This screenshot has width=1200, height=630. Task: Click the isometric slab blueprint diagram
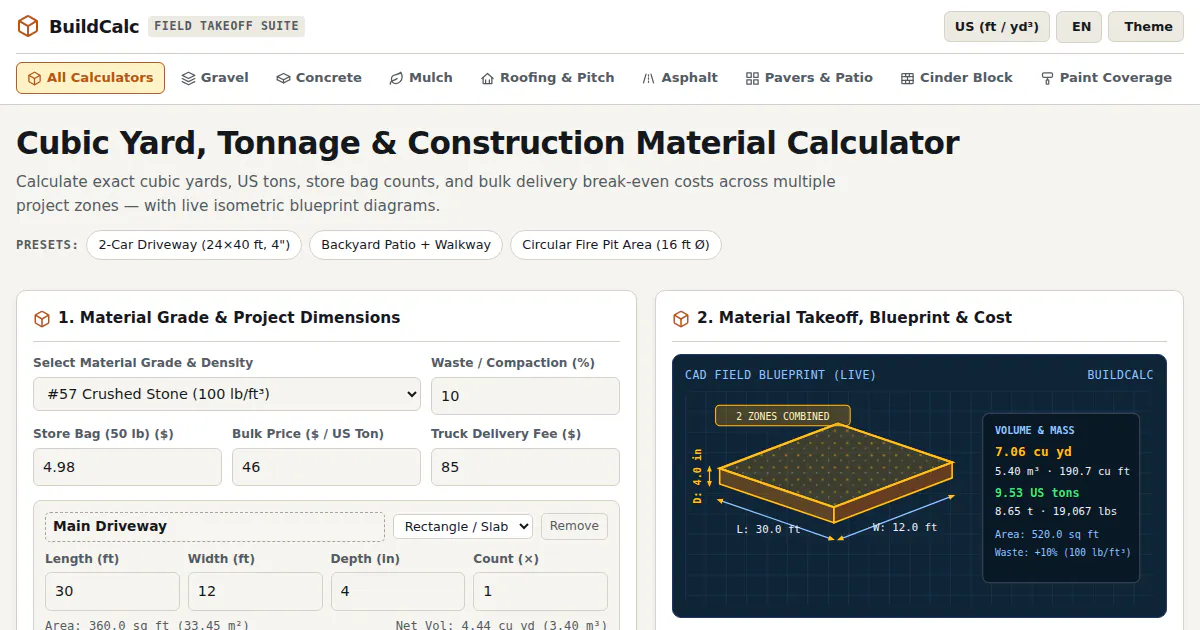(x=835, y=472)
